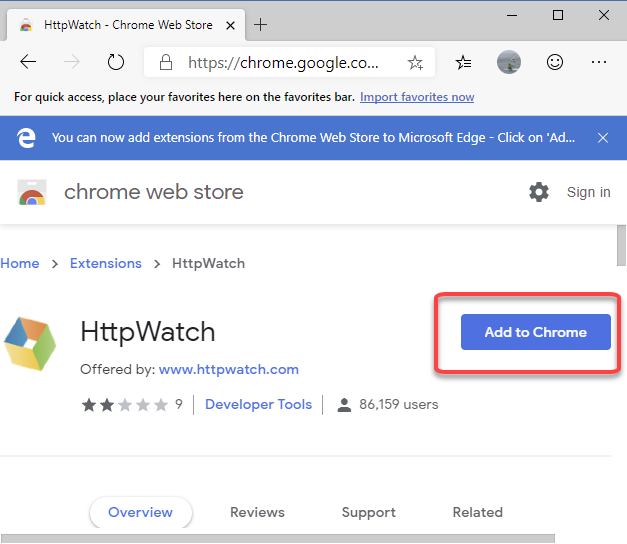Open the Settings and more menu

coord(599,62)
